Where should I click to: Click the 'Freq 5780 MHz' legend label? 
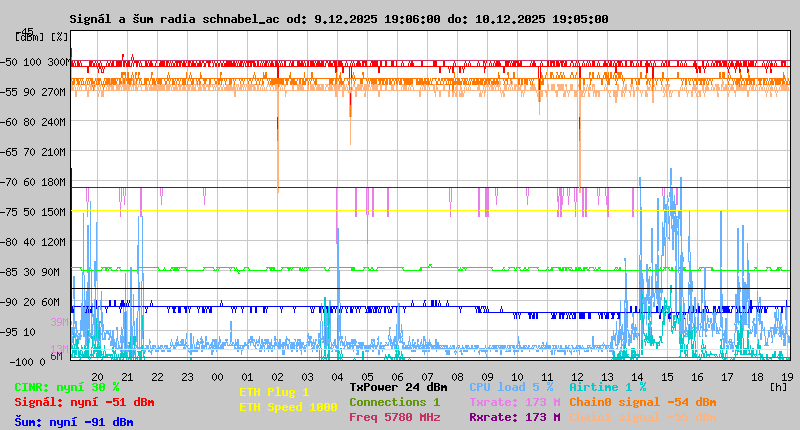pos(395,417)
